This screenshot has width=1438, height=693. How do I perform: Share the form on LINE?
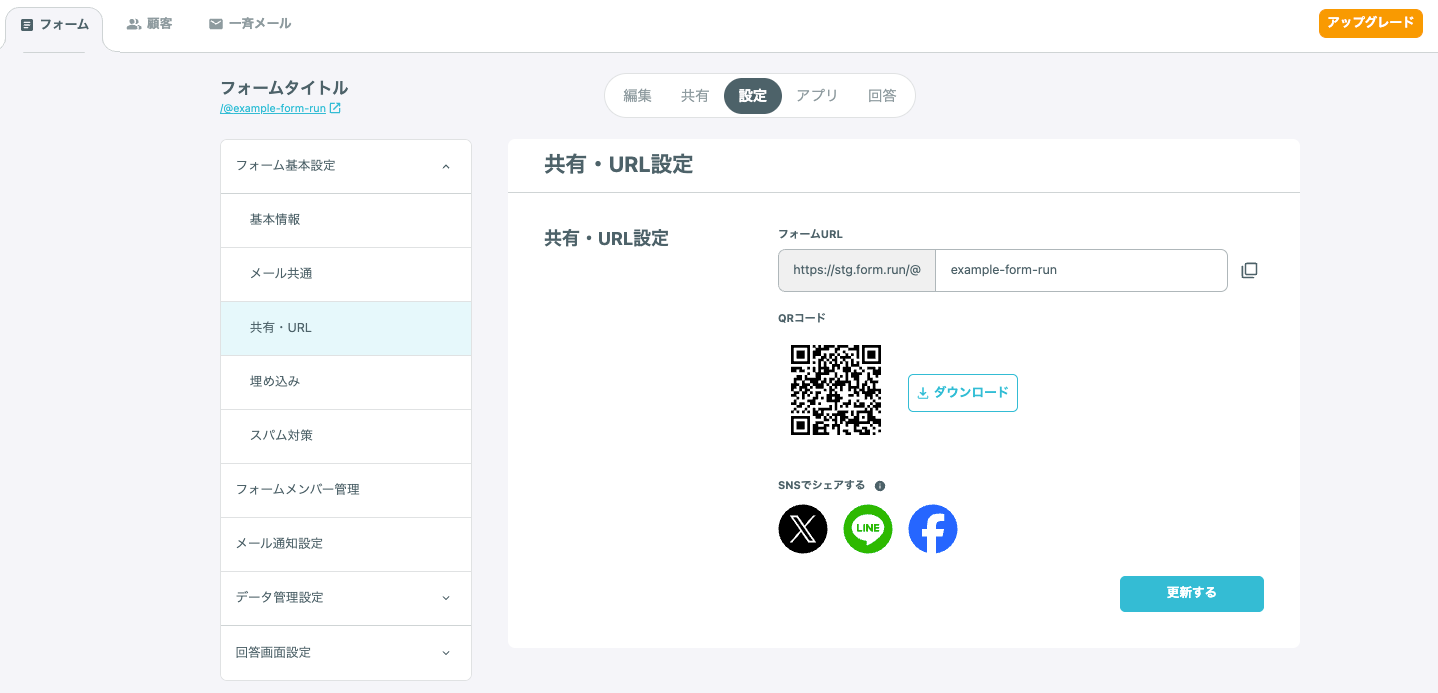coord(868,529)
